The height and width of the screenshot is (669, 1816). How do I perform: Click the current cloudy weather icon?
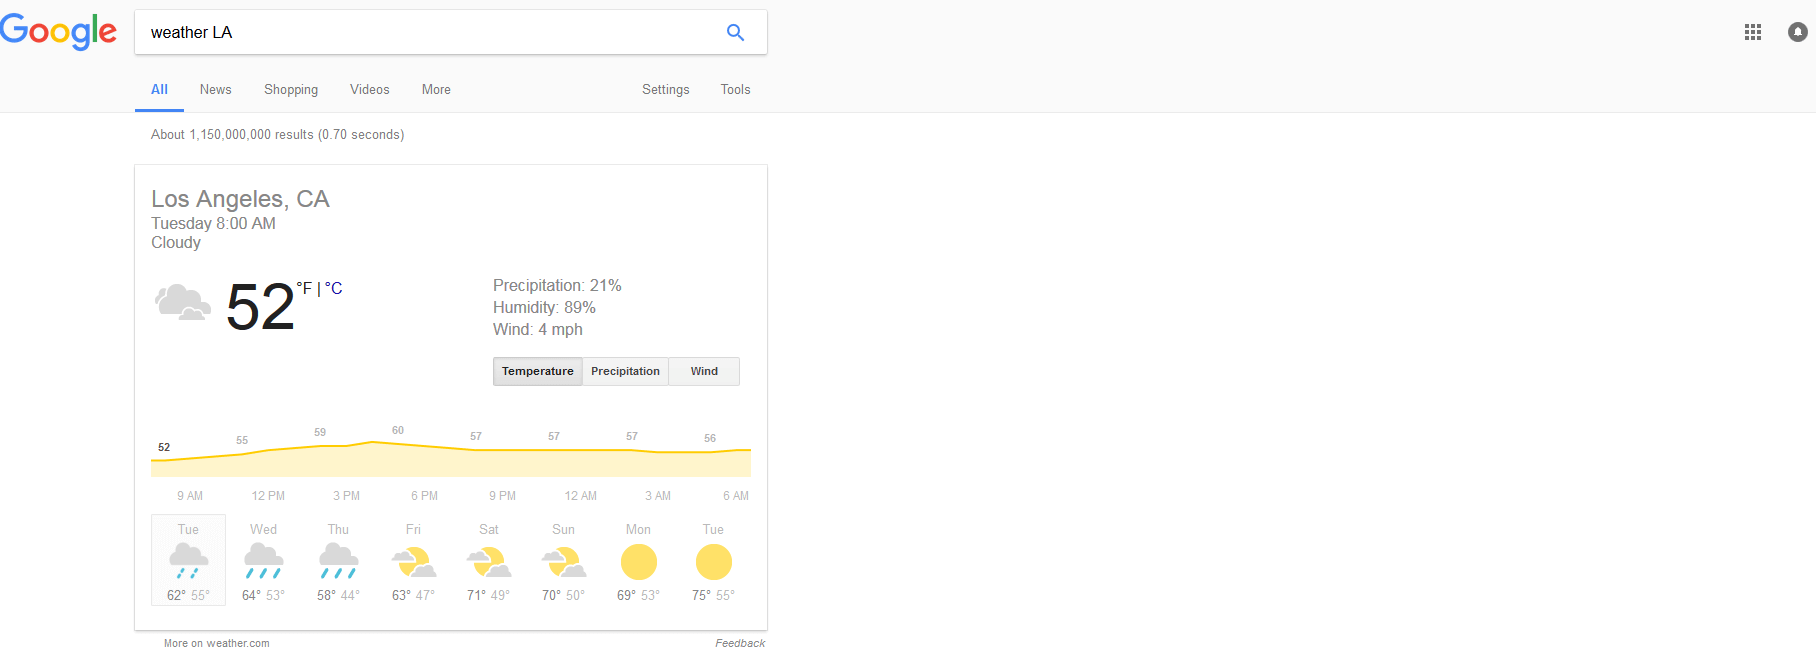click(182, 302)
